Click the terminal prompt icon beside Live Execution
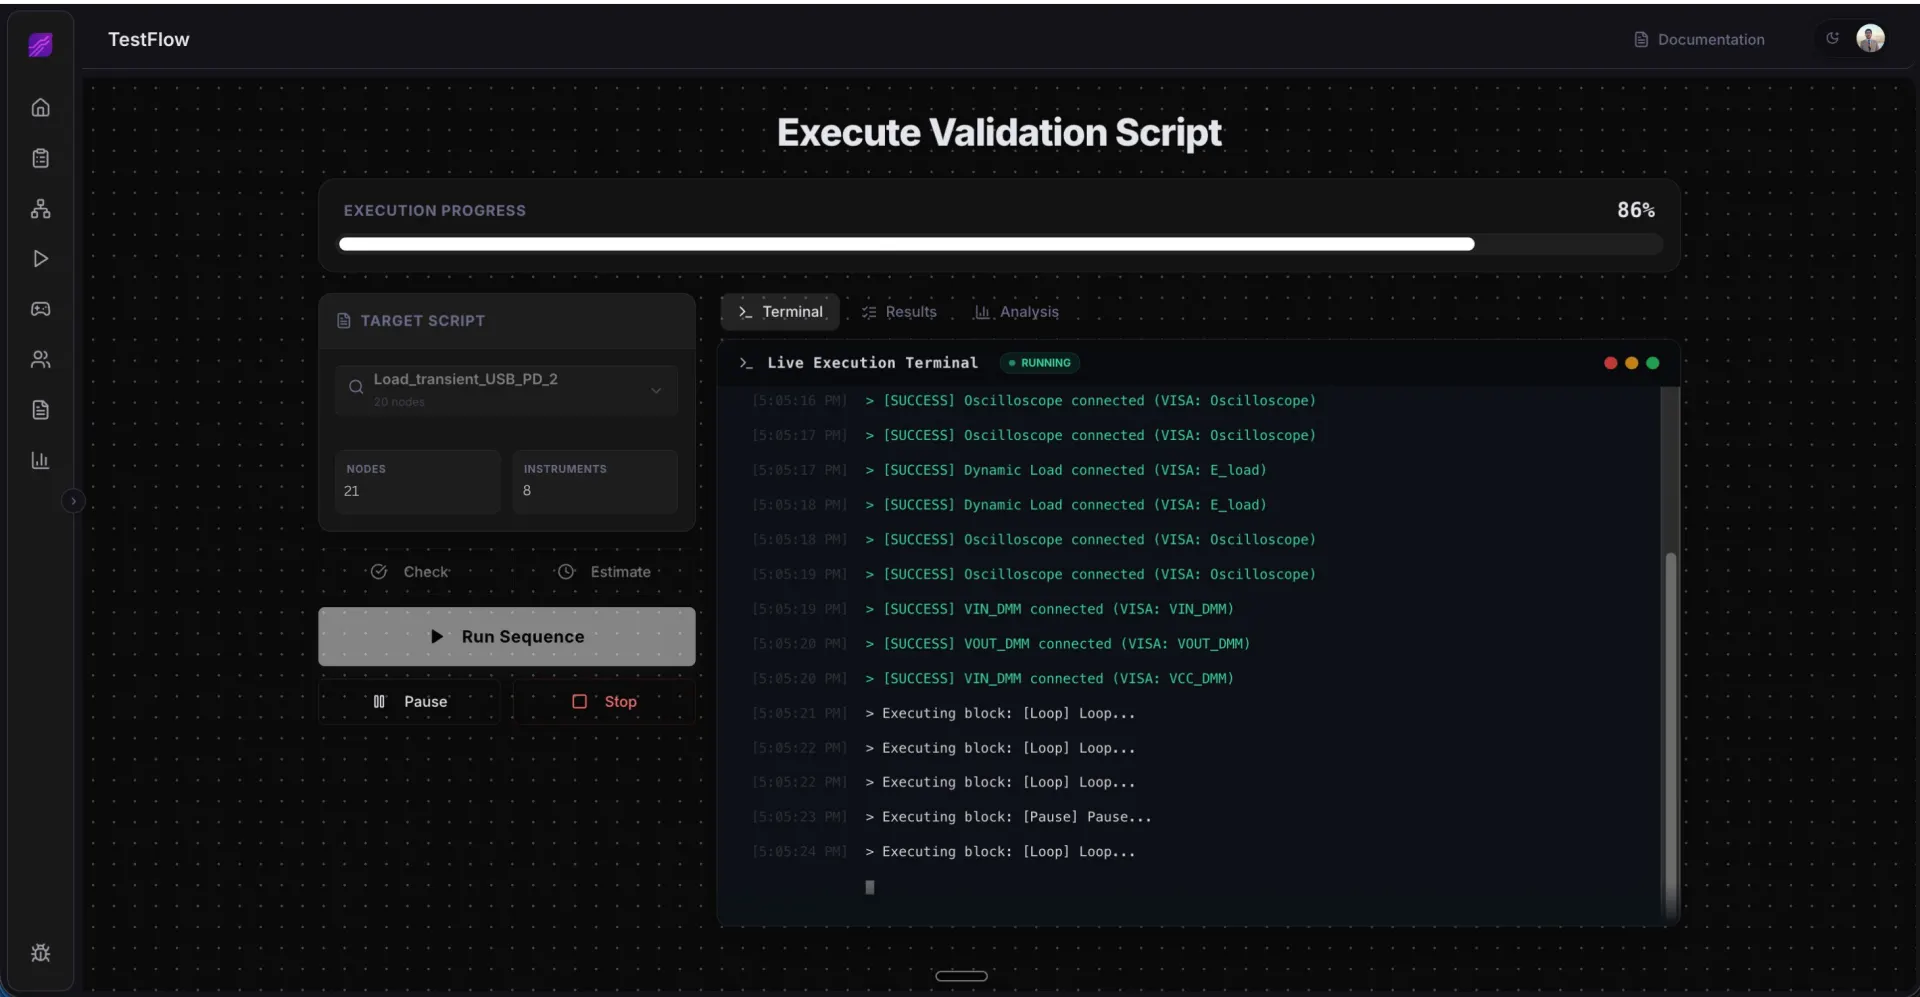 [x=745, y=363]
